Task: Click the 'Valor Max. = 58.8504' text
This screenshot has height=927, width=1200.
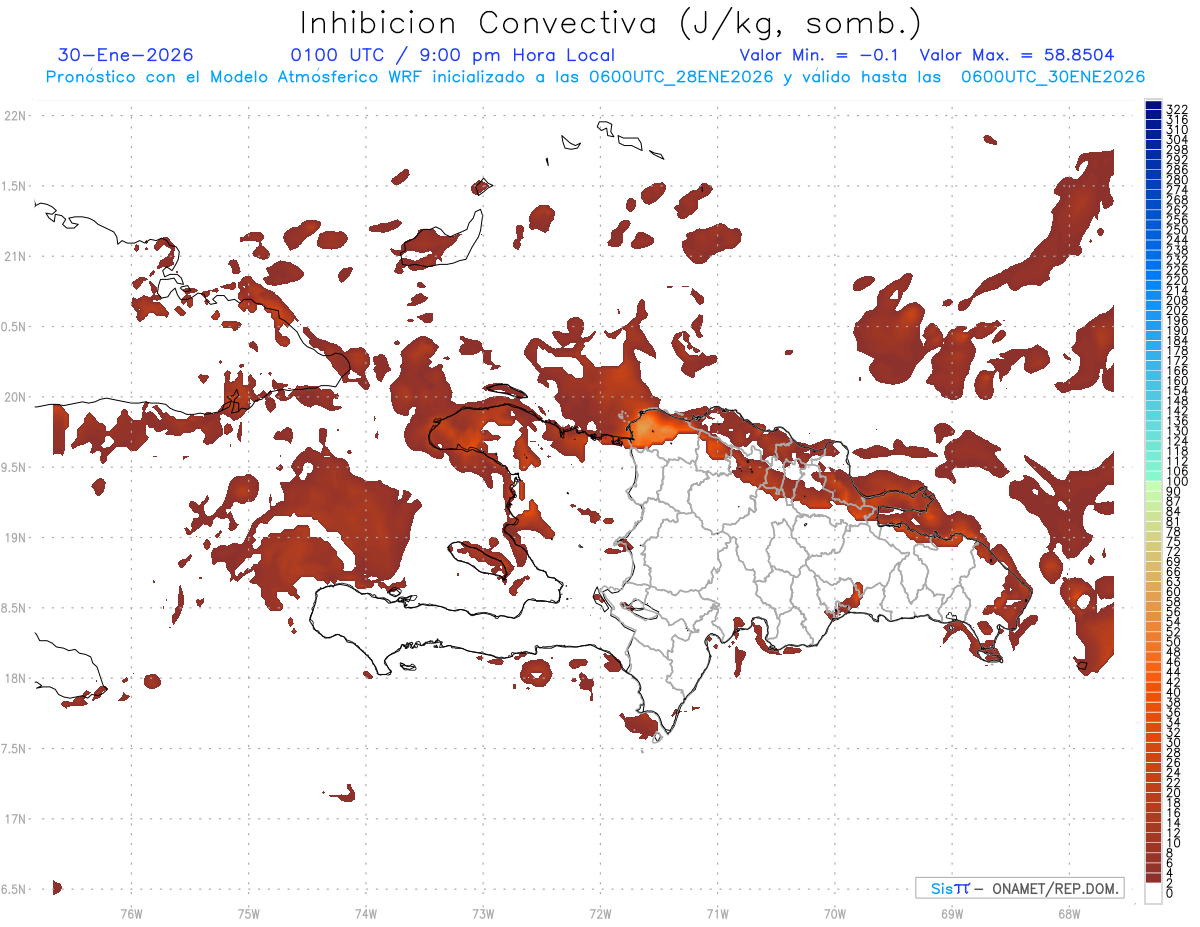Action: (x=1017, y=55)
